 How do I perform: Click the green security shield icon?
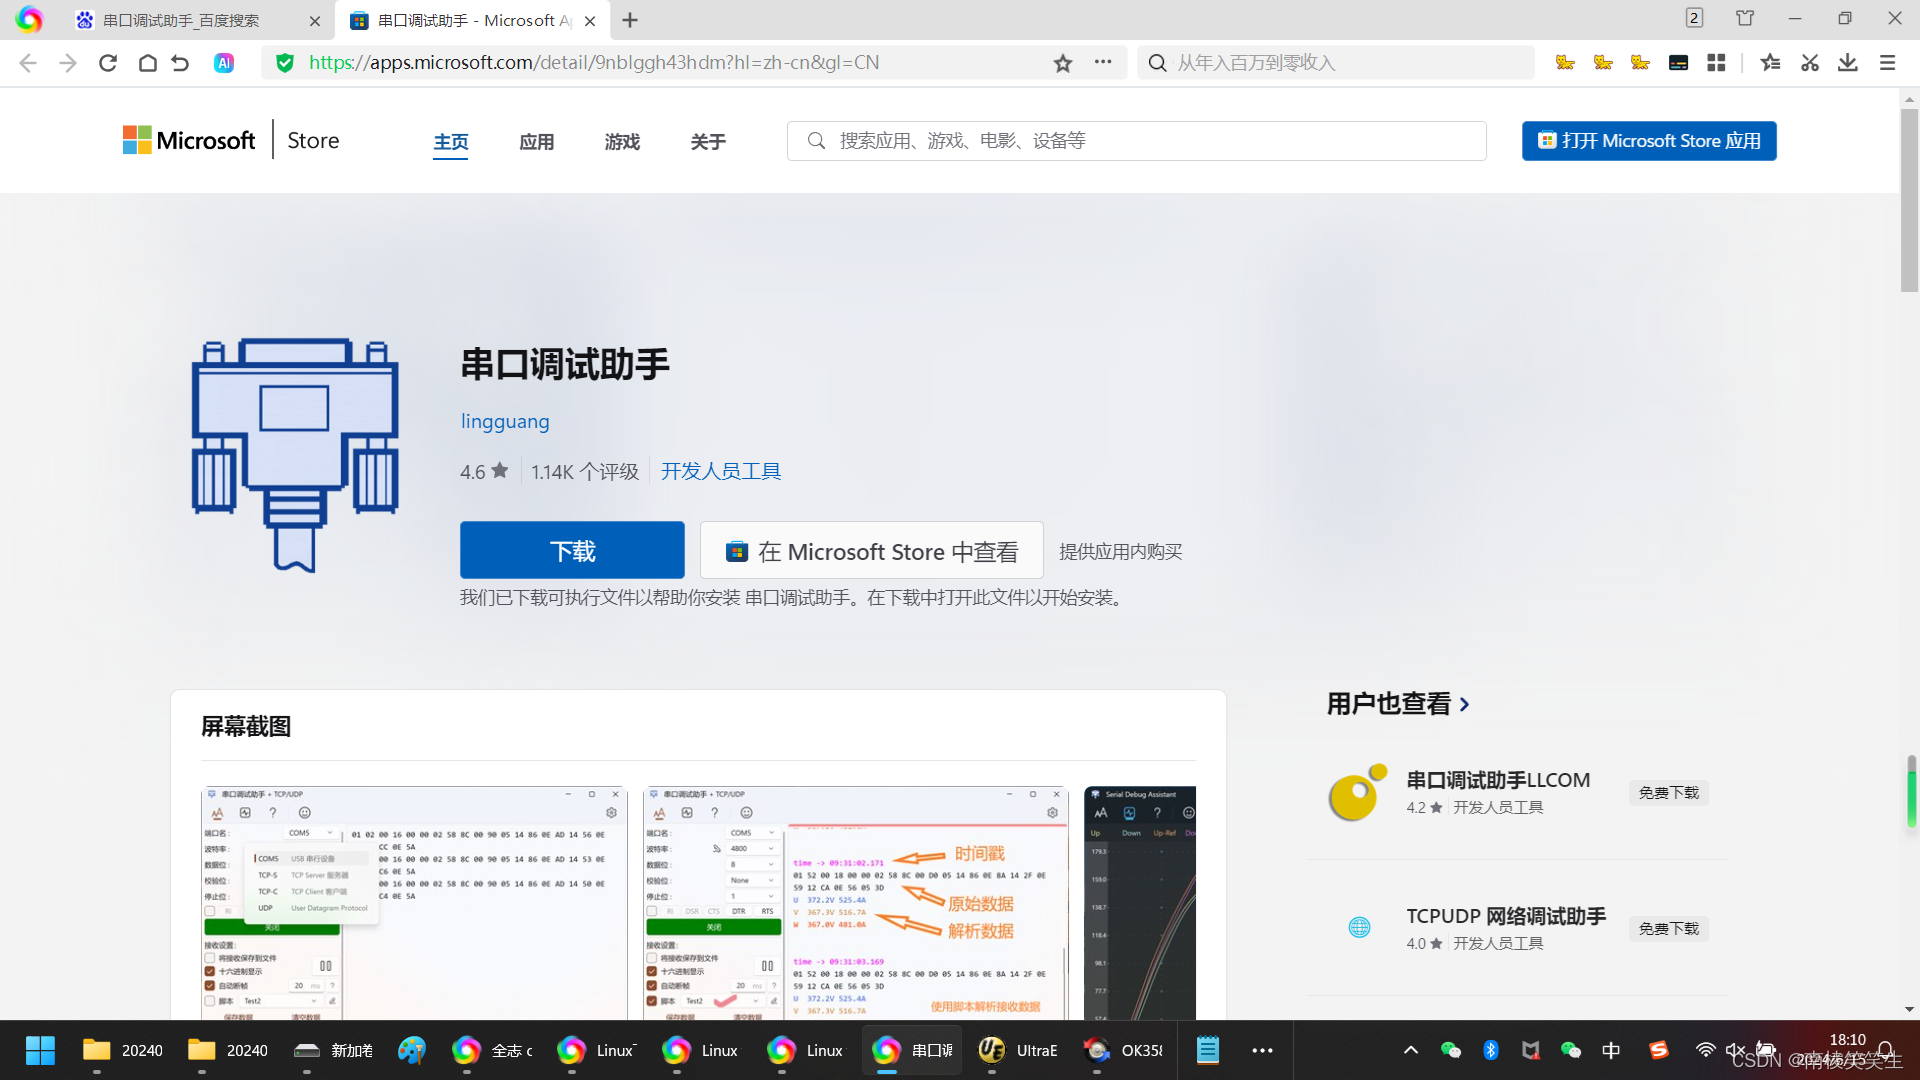[285, 63]
